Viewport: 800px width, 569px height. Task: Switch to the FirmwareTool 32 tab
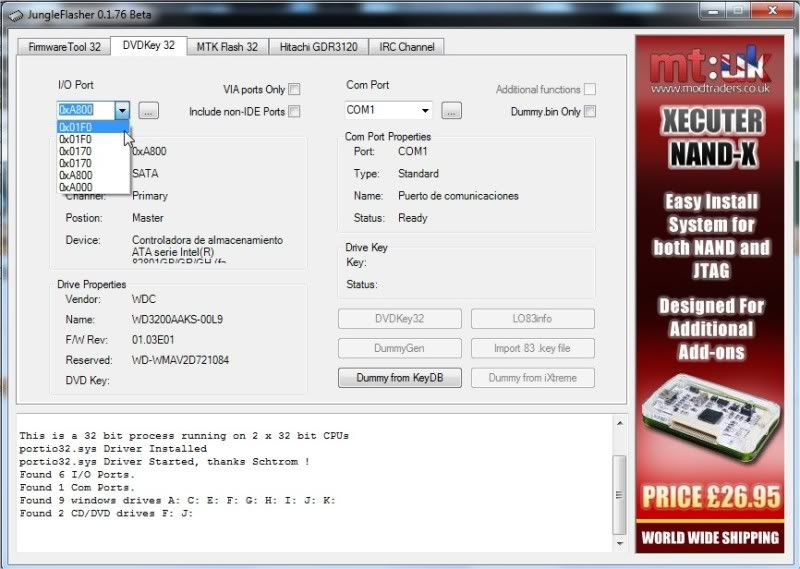64,47
